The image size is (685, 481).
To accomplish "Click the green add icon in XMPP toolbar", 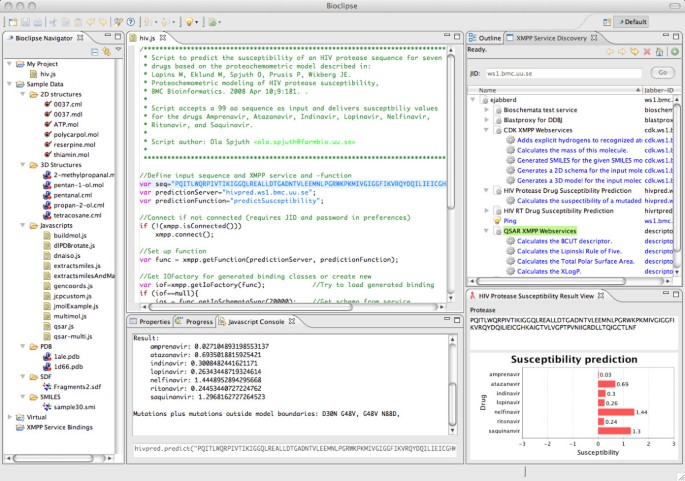I will [x=675, y=52].
